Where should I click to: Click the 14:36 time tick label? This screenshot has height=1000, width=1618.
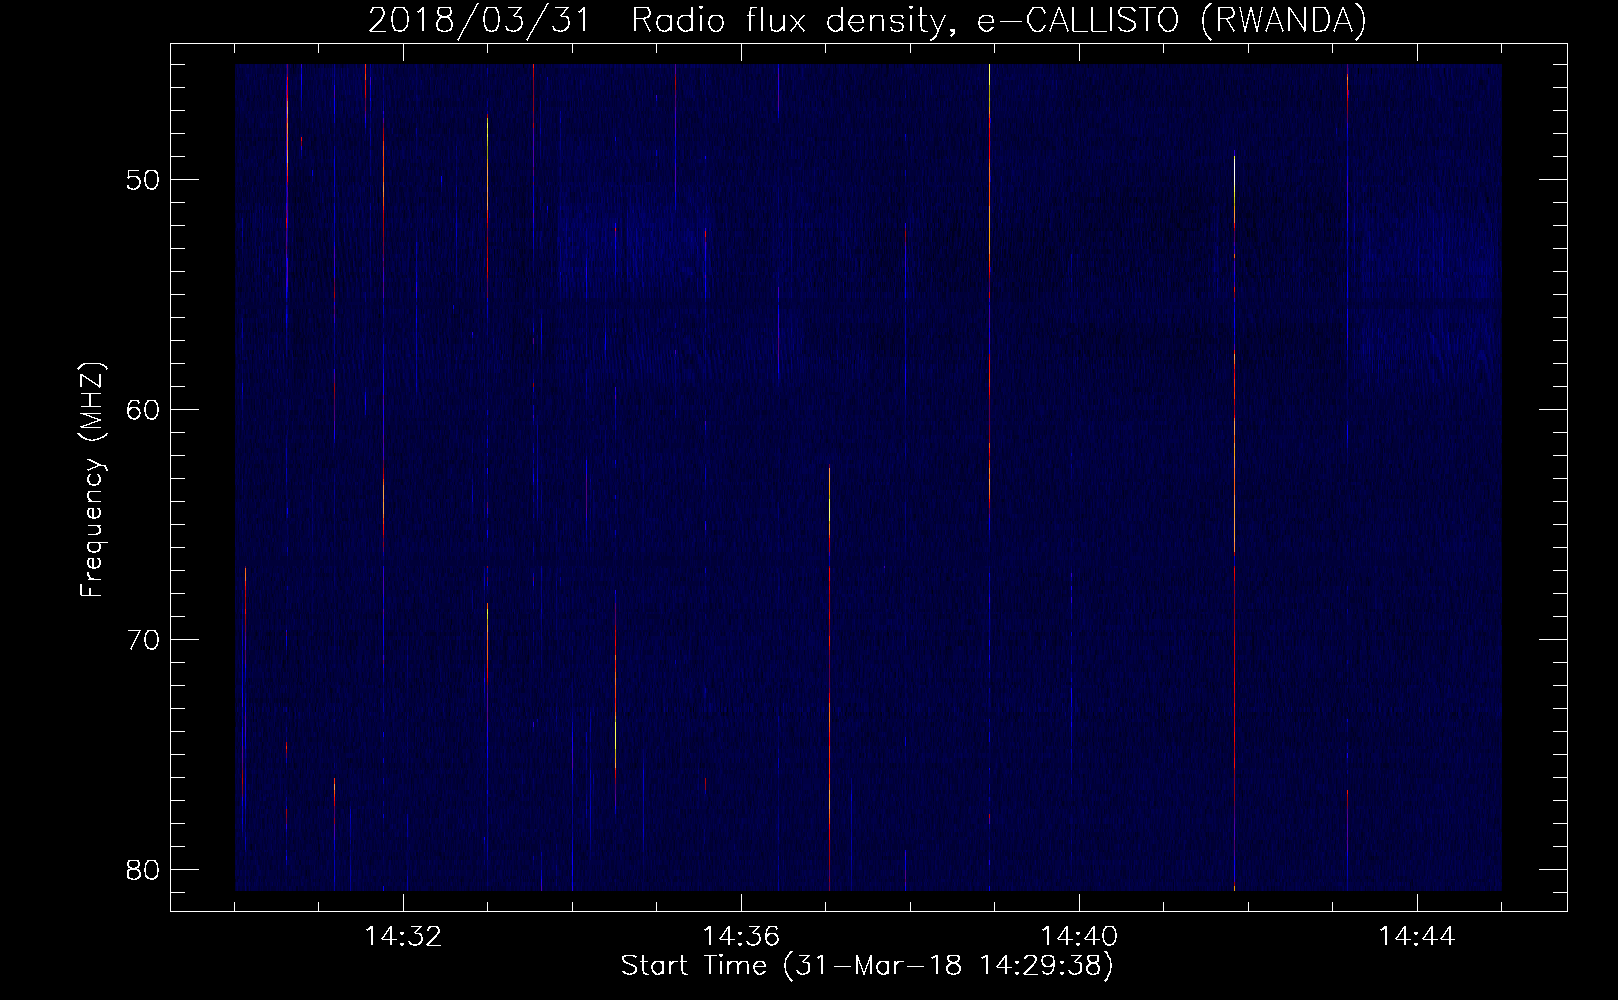741,937
